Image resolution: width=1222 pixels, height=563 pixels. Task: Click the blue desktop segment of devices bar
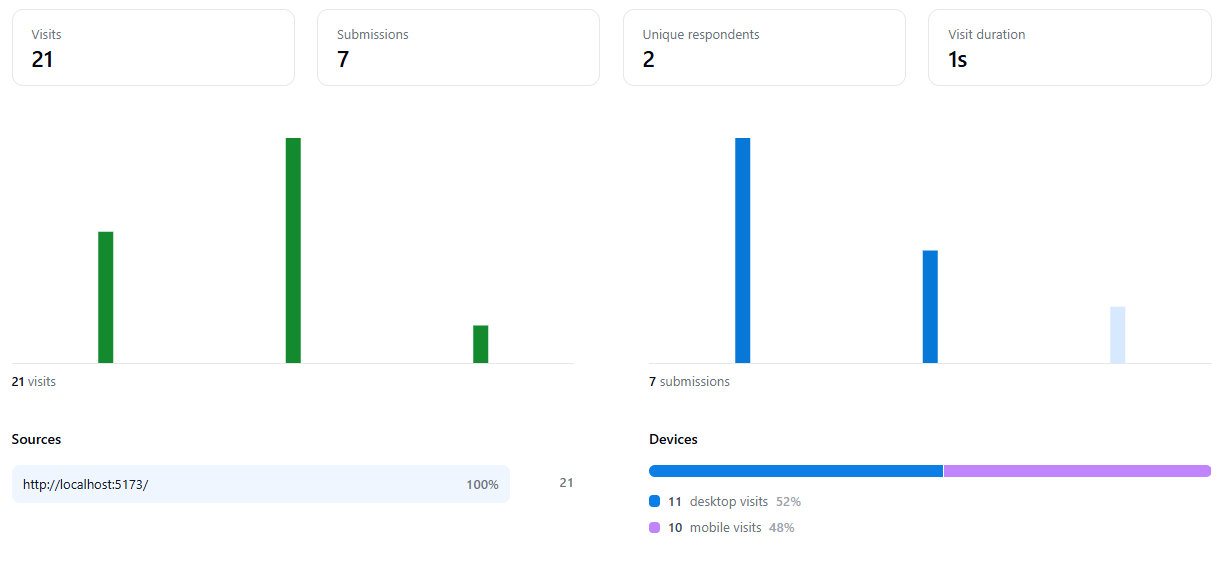click(x=796, y=471)
